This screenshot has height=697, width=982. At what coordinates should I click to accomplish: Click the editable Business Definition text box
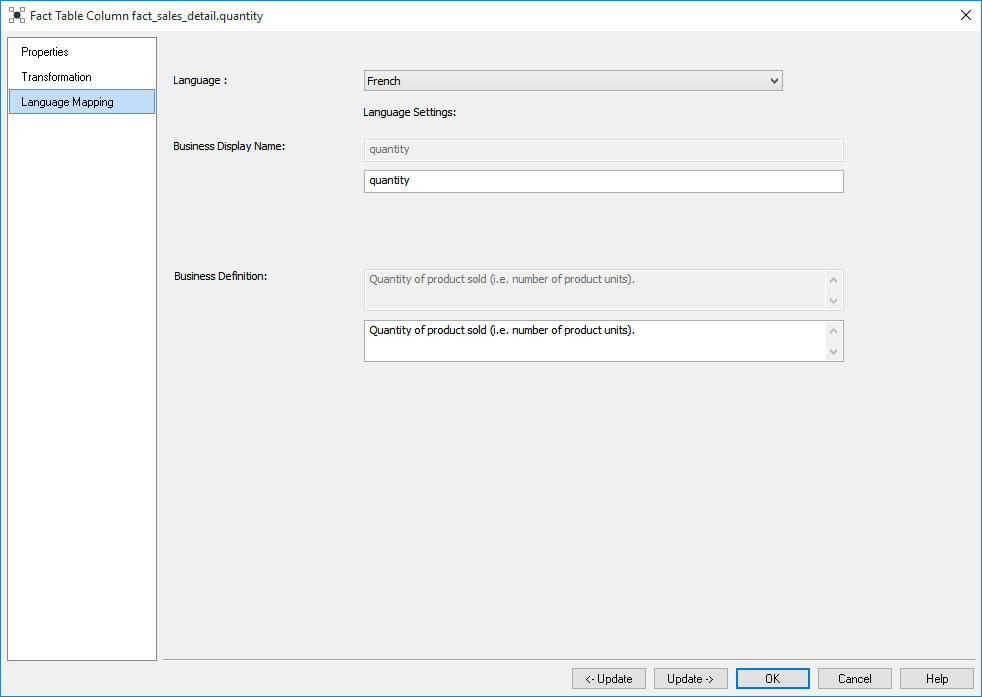tap(595, 340)
